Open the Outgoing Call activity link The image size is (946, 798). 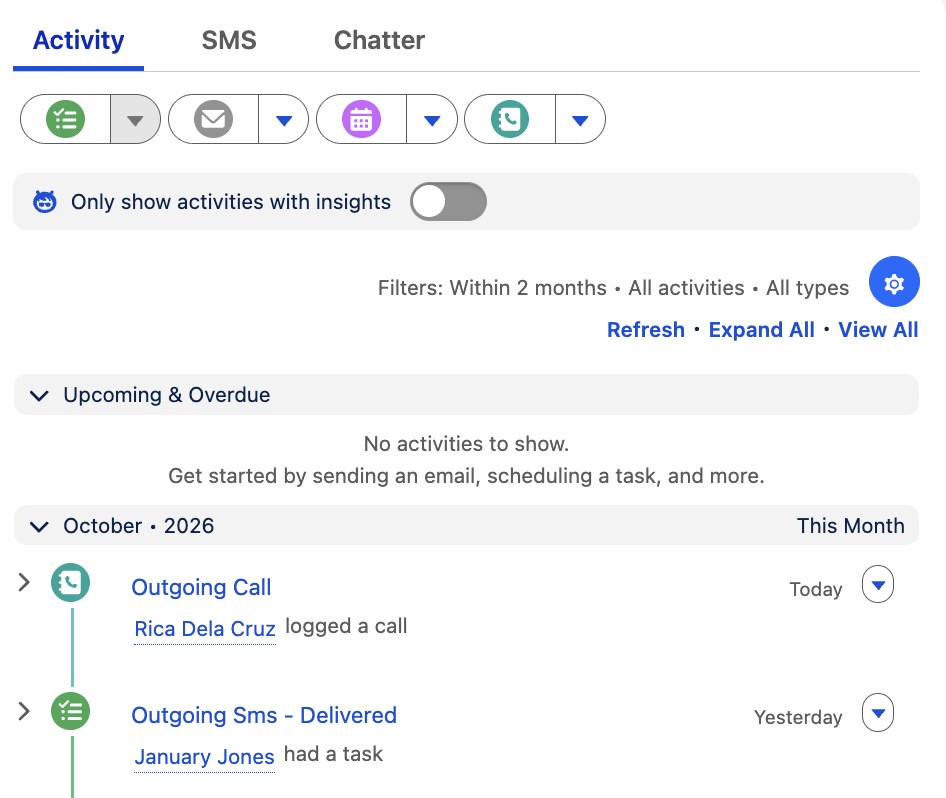tap(201, 587)
